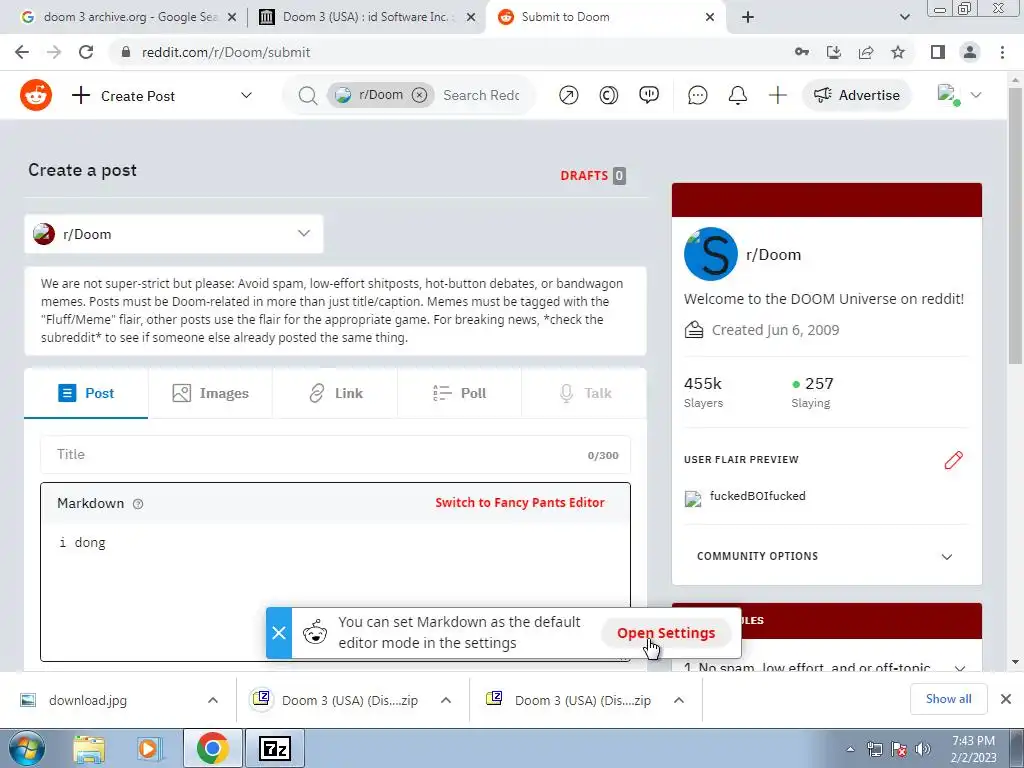Open the Reddit home logo
The width and height of the screenshot is (1024, 768).
[36, 95]
